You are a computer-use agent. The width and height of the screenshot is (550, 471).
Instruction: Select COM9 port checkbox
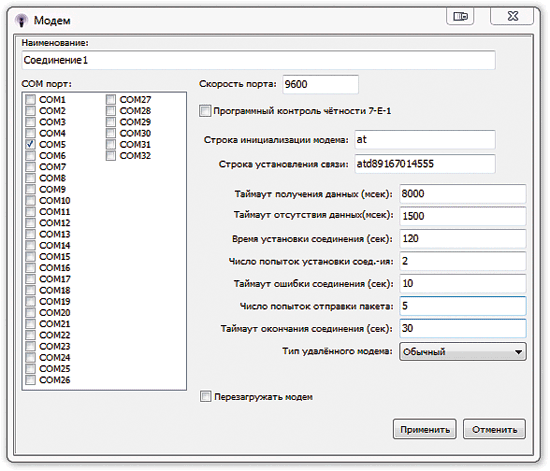coord(31,189)
